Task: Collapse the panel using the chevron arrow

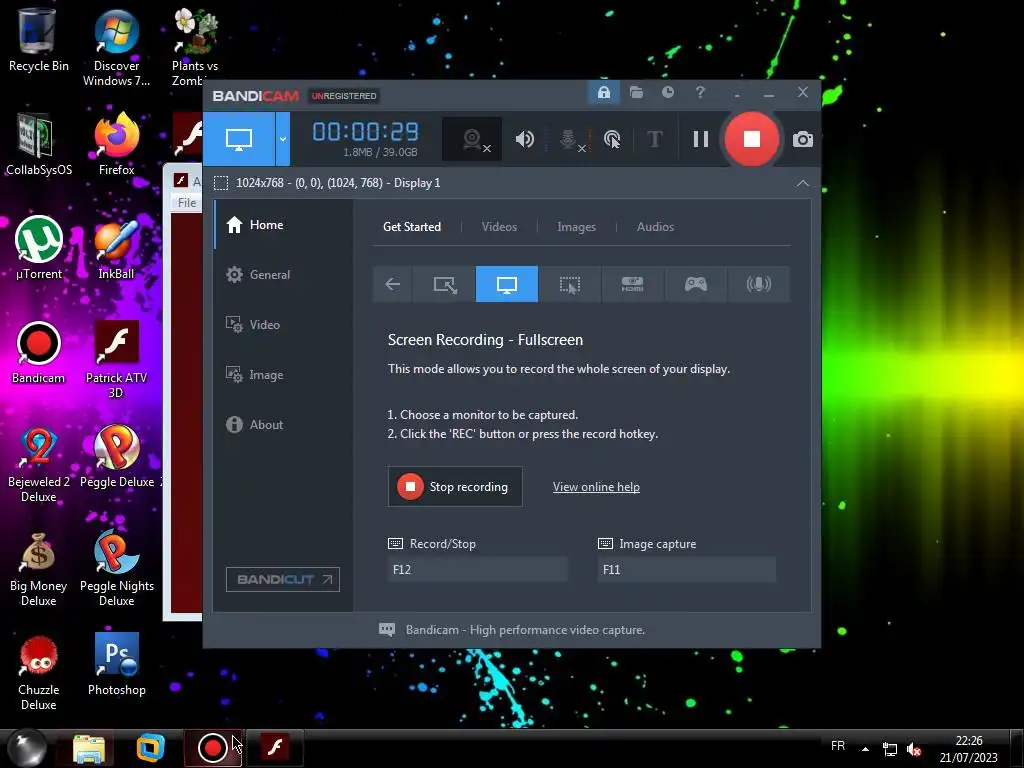Action: click(803, 184)
